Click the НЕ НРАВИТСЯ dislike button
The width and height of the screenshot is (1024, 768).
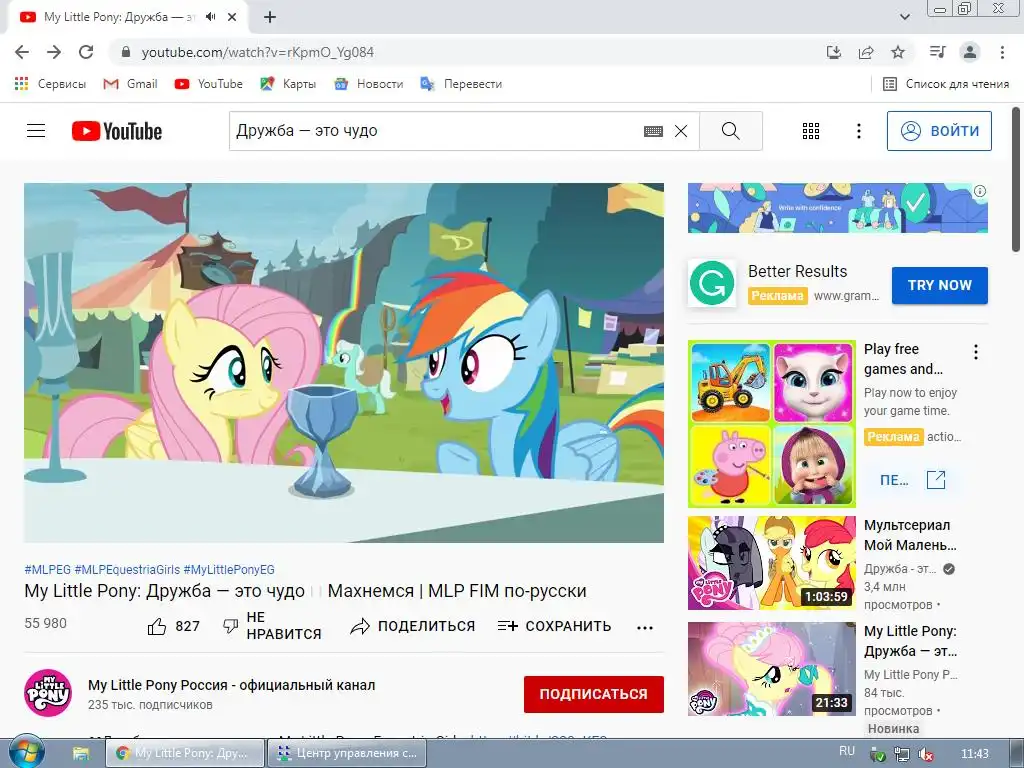tap(272, 626)
